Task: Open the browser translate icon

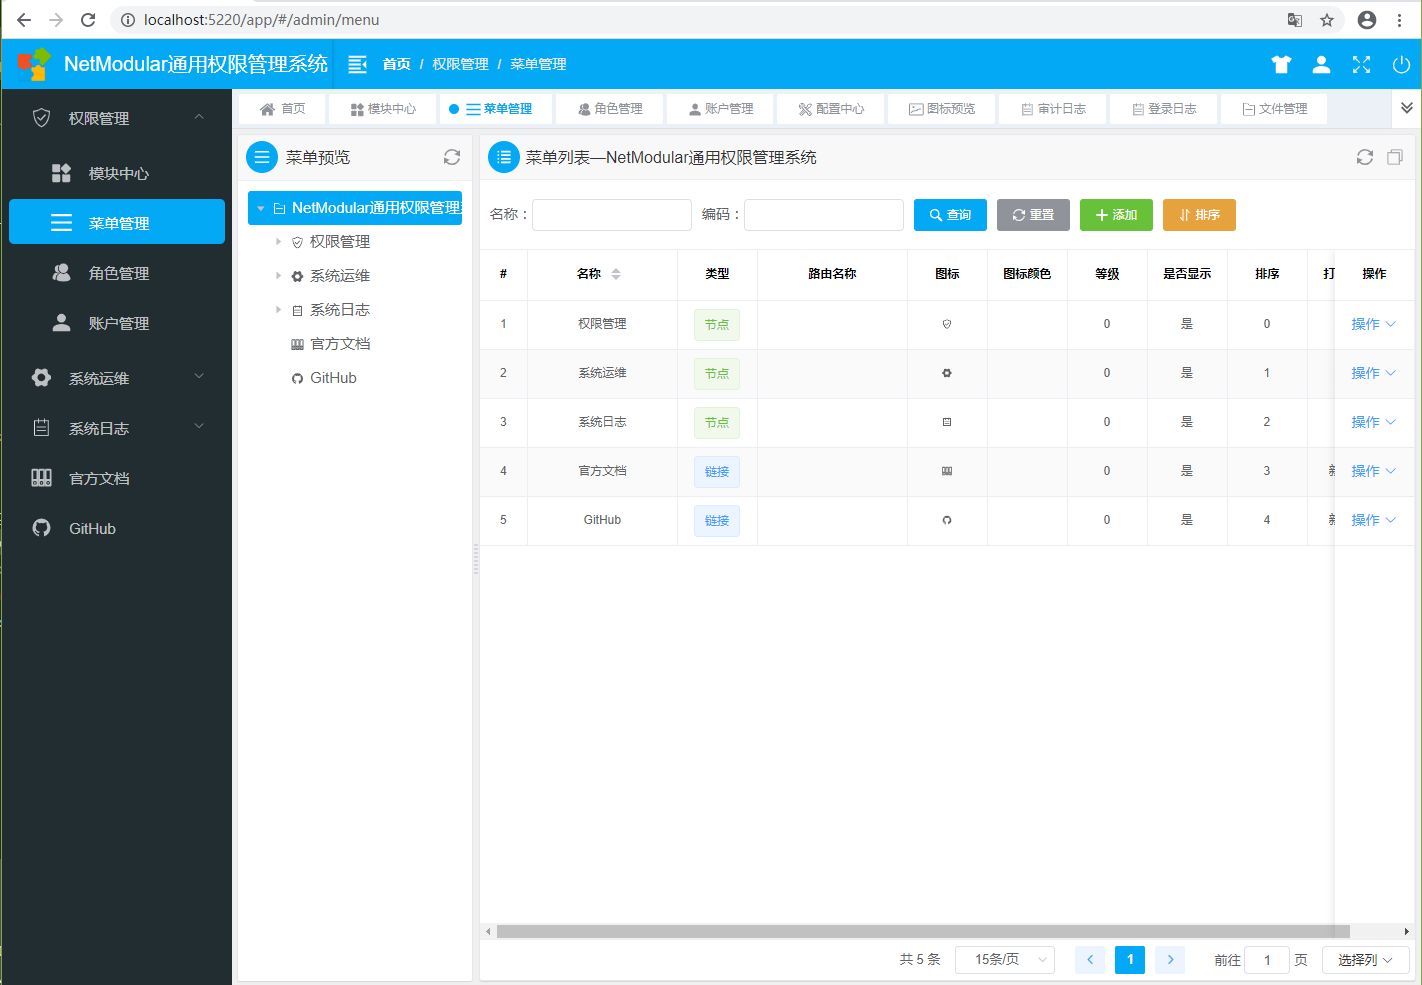Action: click(x=1295, y=20)
